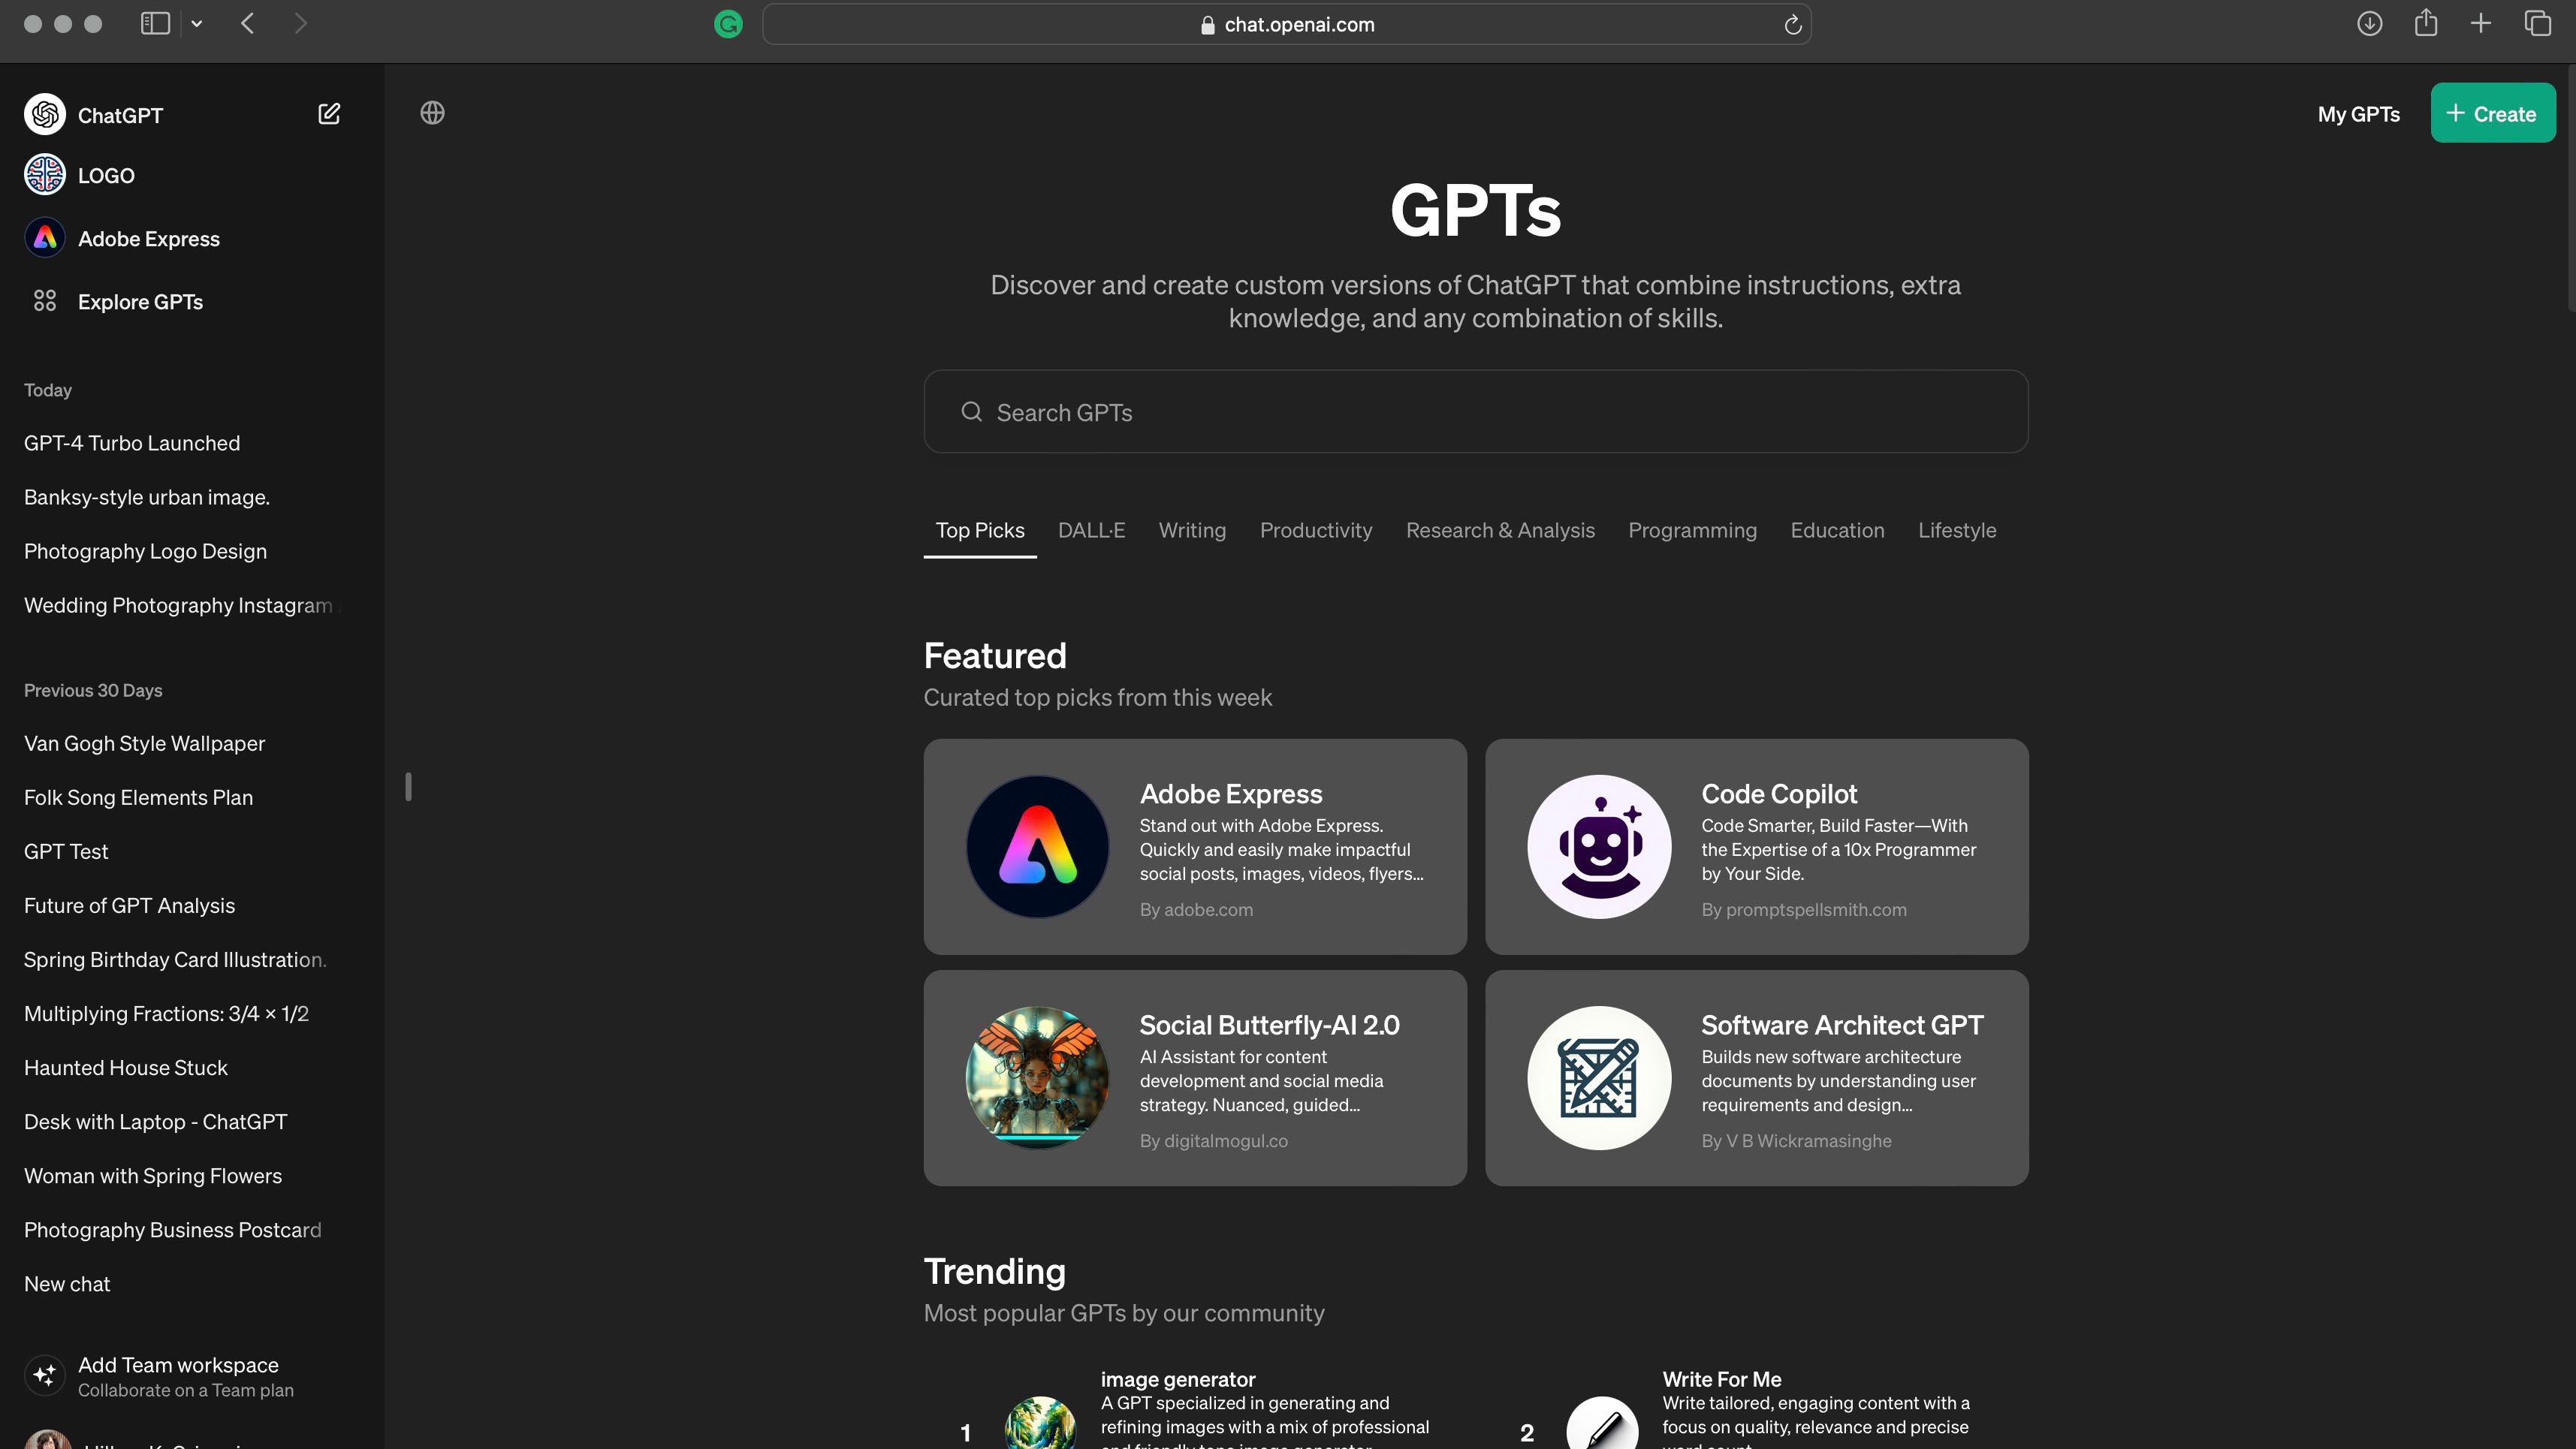Go back with Safari back arrow
The image size is (2576, 1449).
(x=248, y=23)
